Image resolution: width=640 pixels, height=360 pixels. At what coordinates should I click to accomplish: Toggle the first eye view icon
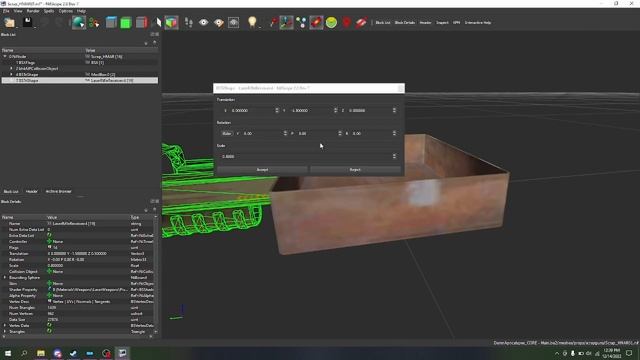click(203, 22)
